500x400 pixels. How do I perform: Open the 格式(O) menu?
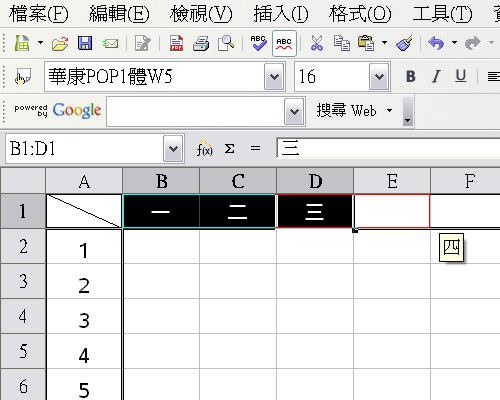tap(360, 14)
